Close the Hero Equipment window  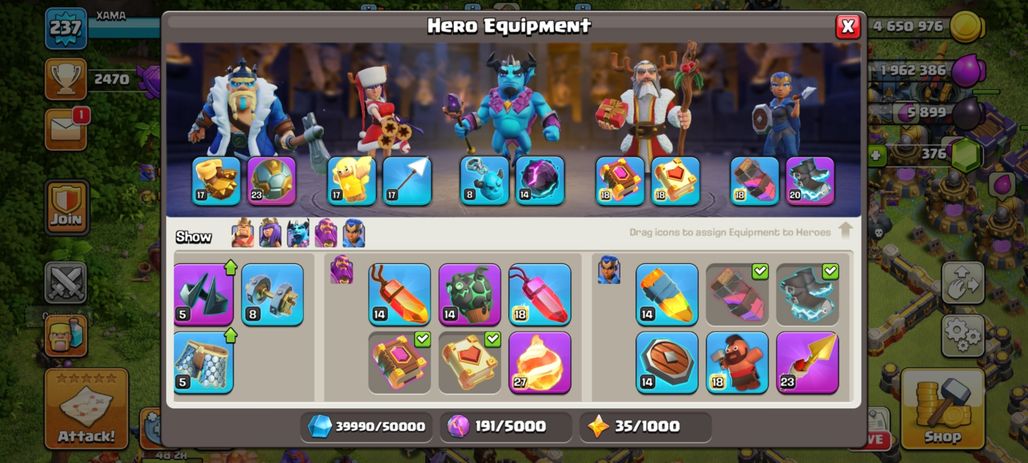point(847,26)
